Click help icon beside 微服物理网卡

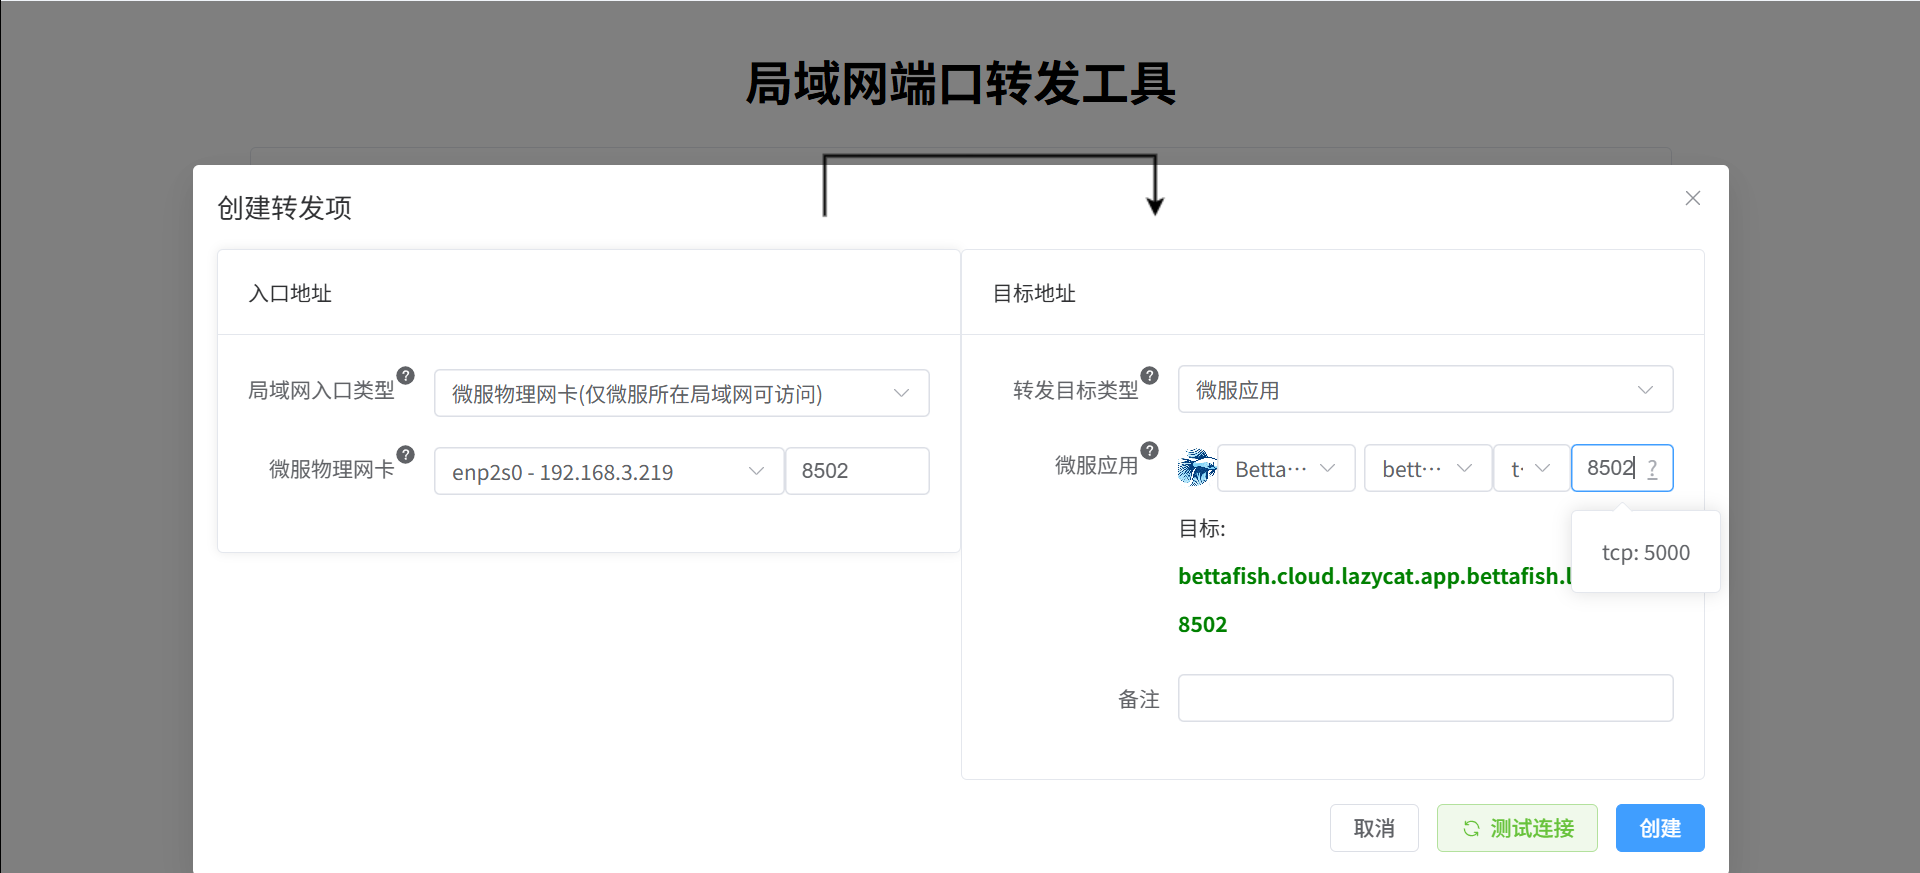tap(405, 455)
